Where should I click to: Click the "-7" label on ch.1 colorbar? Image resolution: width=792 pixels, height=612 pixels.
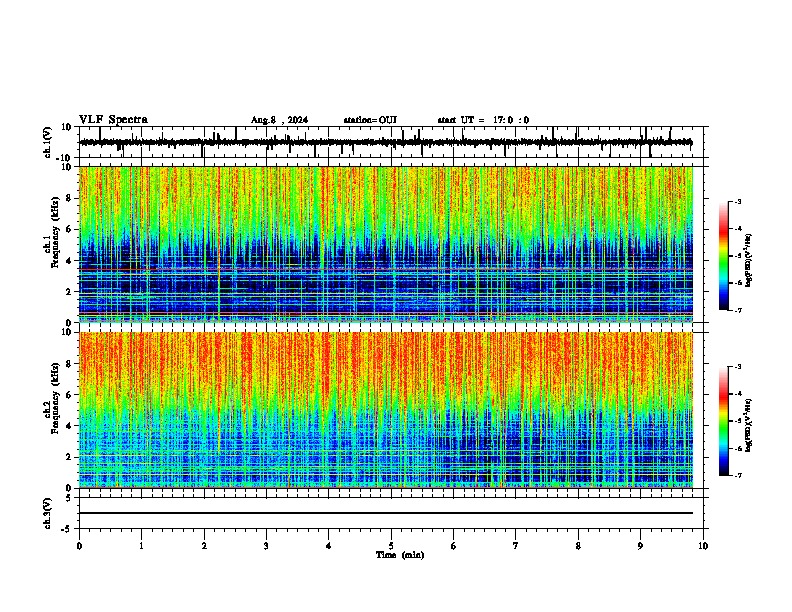point(737,310)
